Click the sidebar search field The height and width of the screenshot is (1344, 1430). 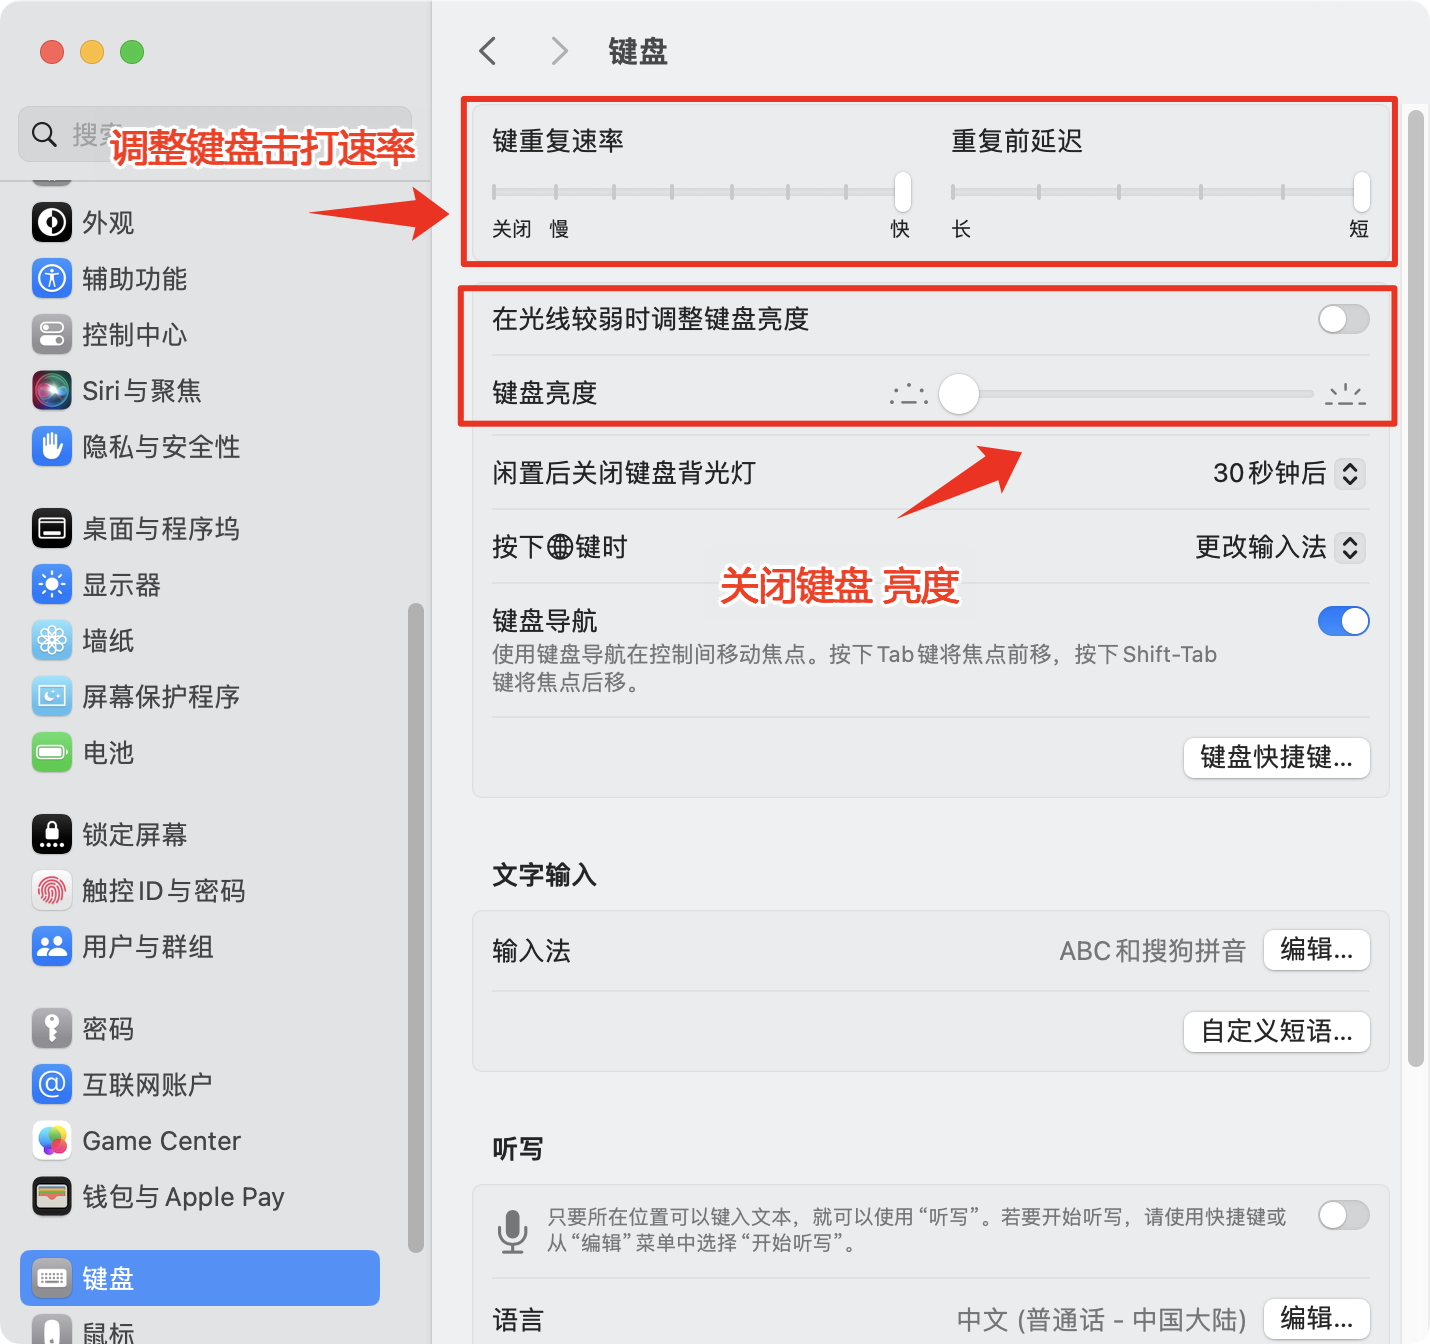[x=215, y=134]
